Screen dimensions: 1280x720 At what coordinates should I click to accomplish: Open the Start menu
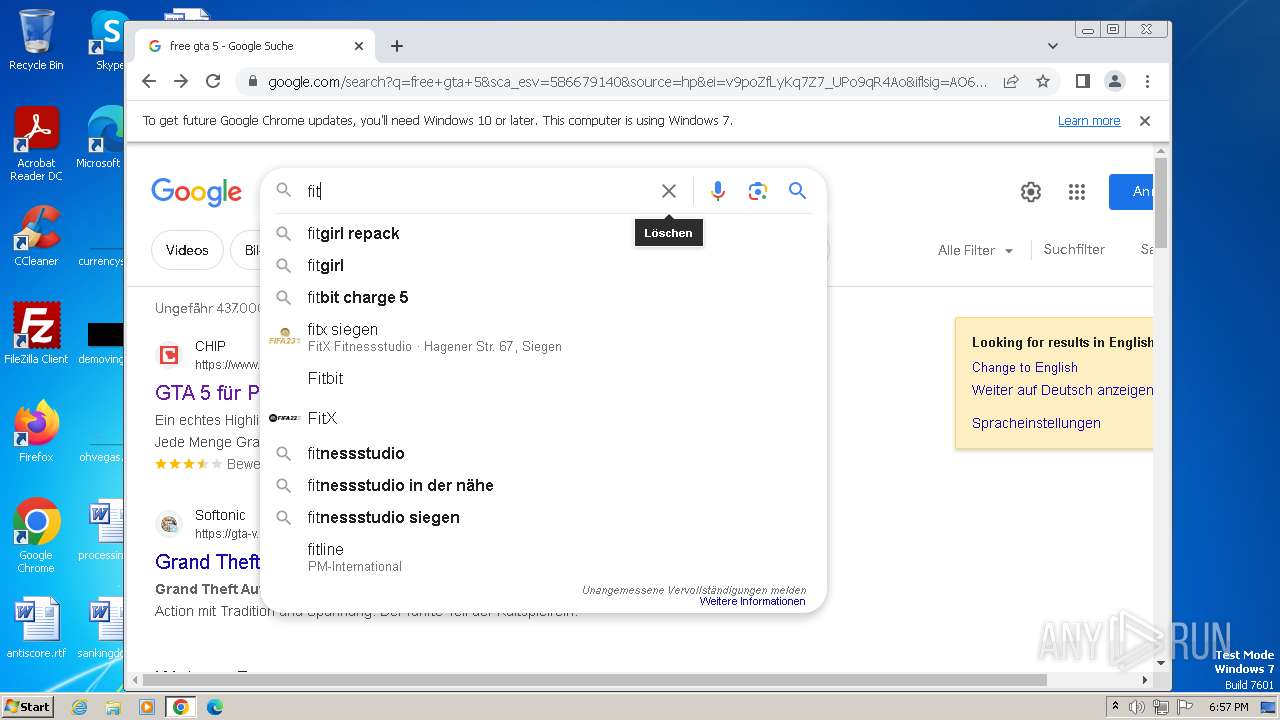point(27,706)
